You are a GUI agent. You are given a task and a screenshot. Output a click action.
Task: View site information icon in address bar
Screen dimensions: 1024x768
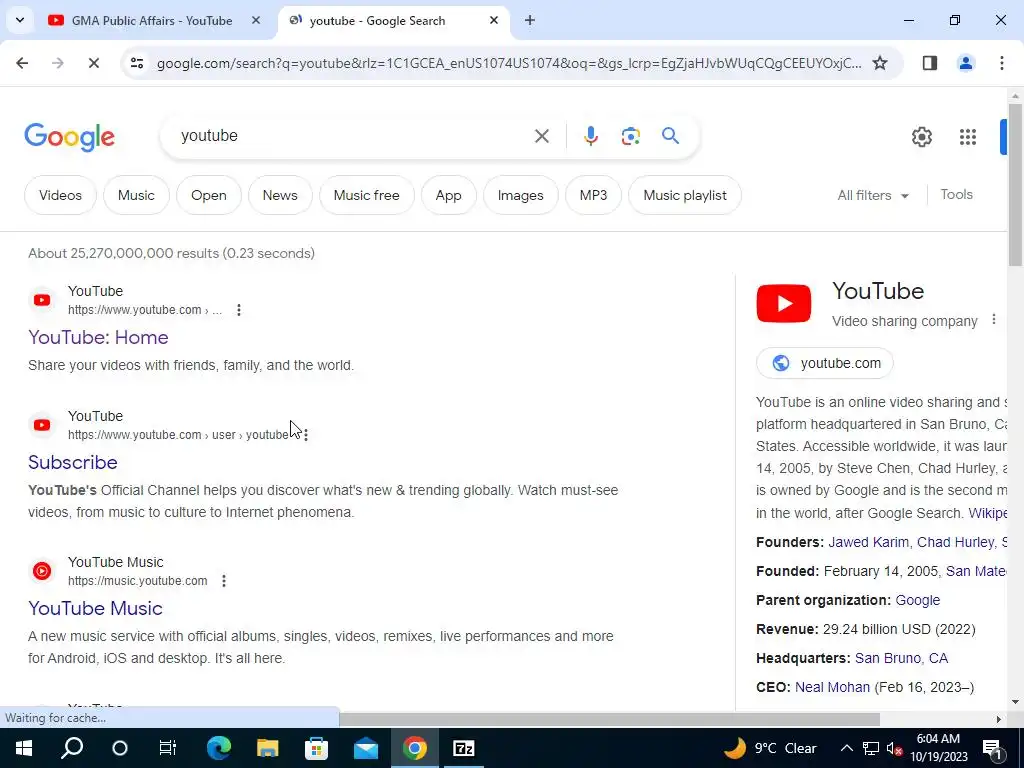pyautogui.click(x=136, y=63)
